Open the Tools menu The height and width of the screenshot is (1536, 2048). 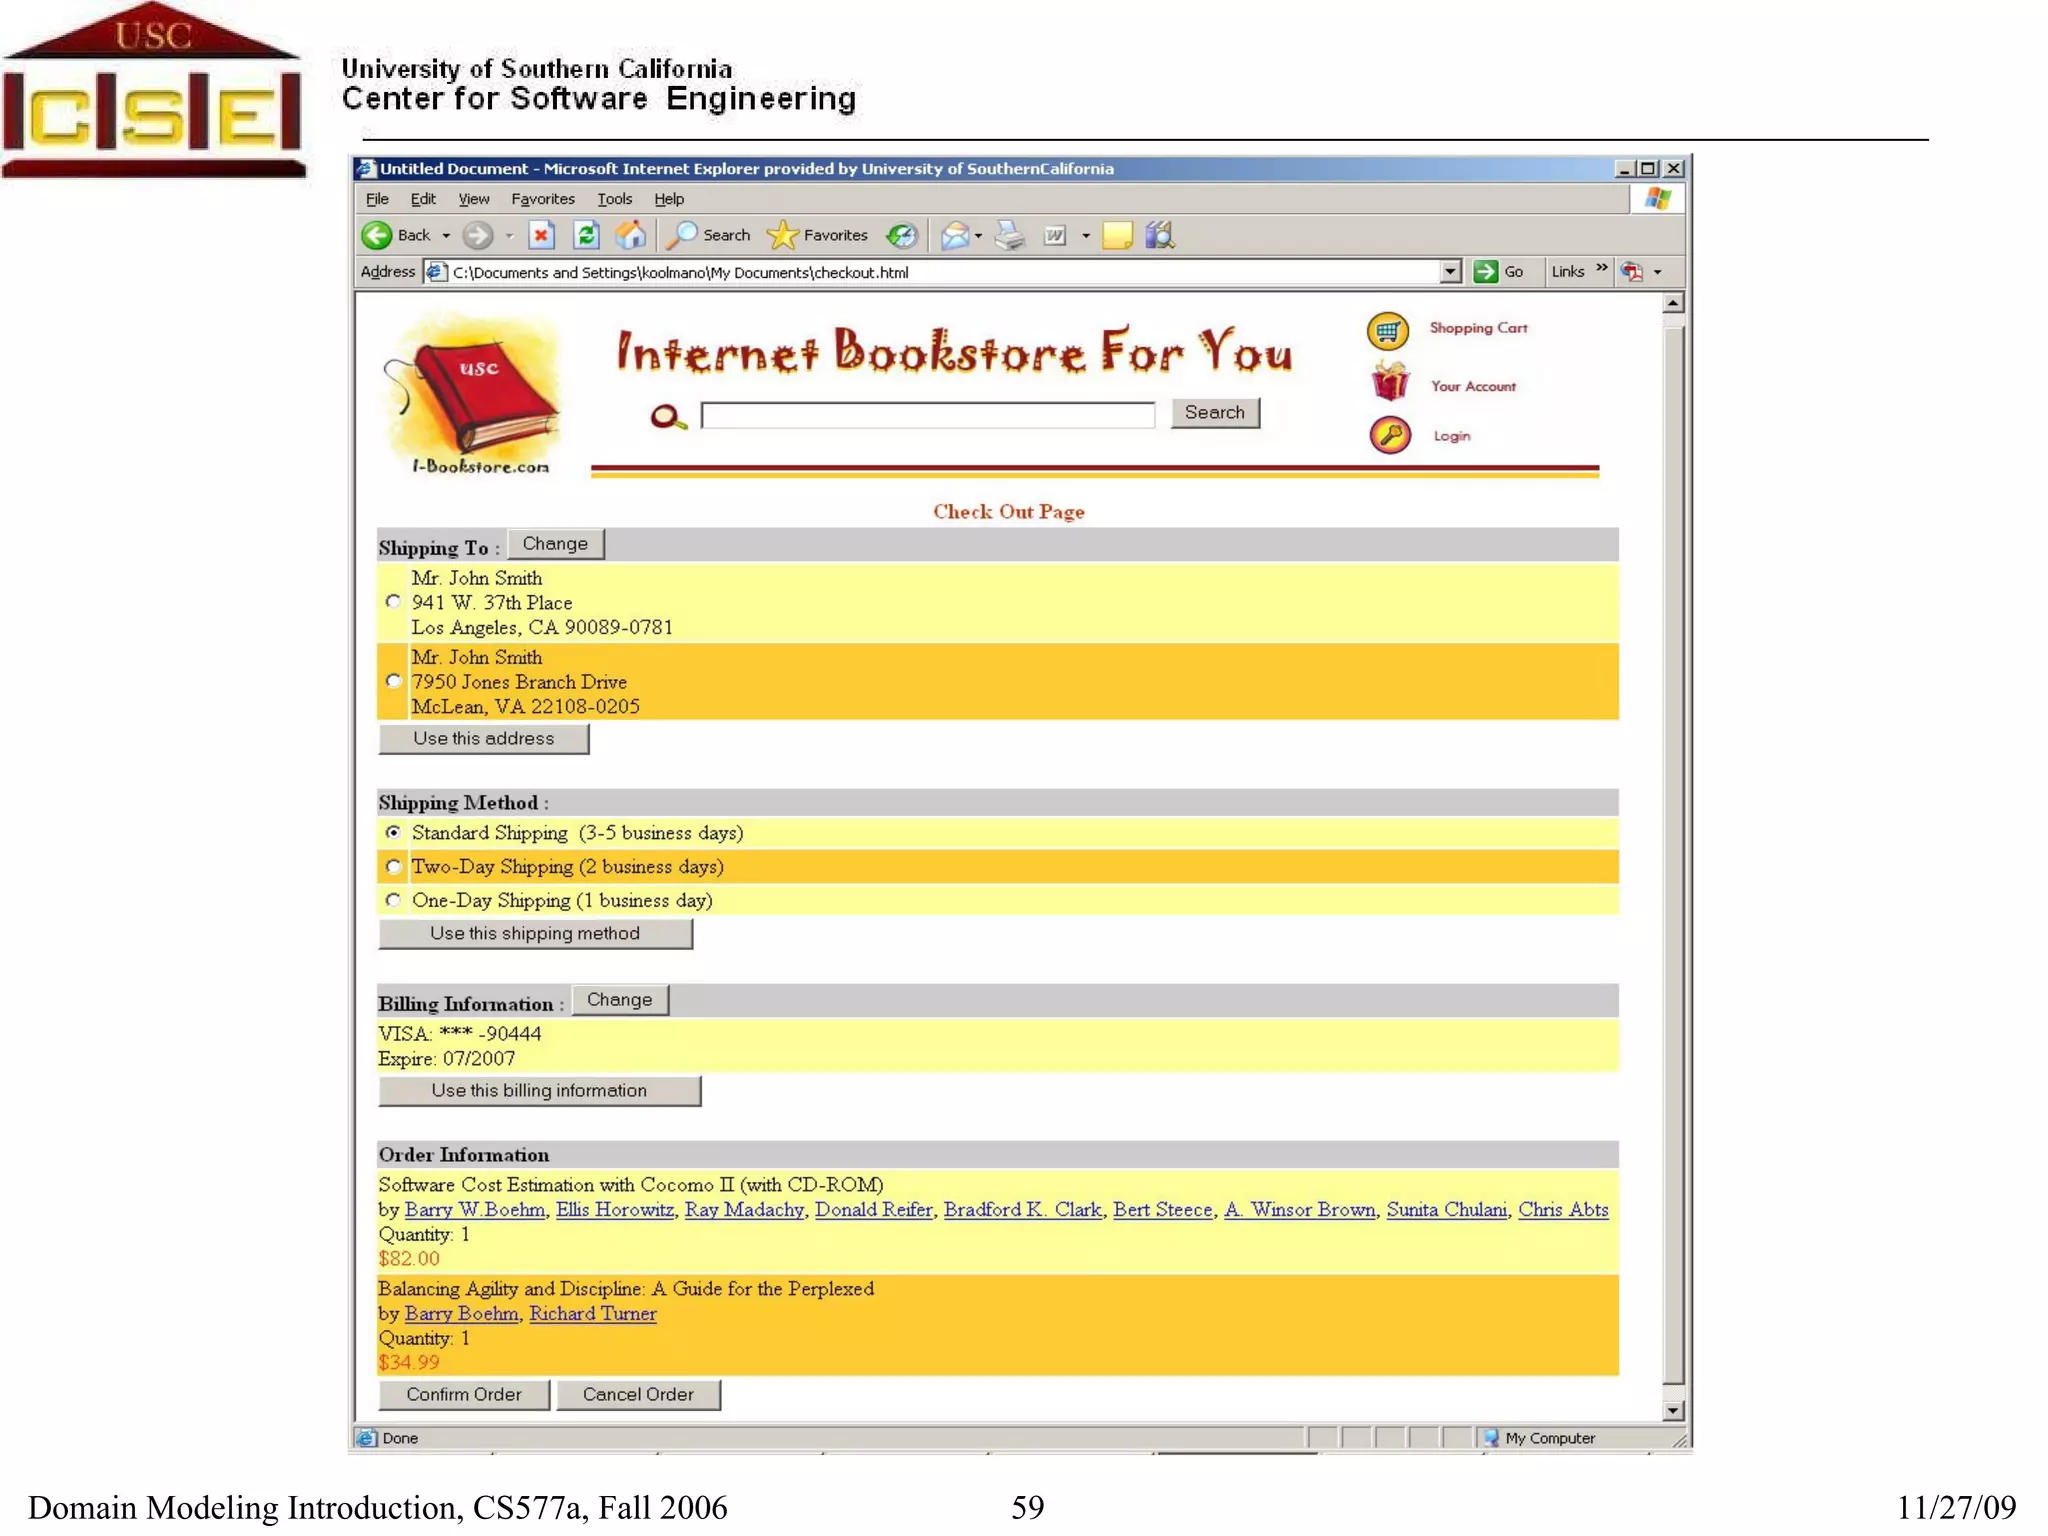coord(614,199)
